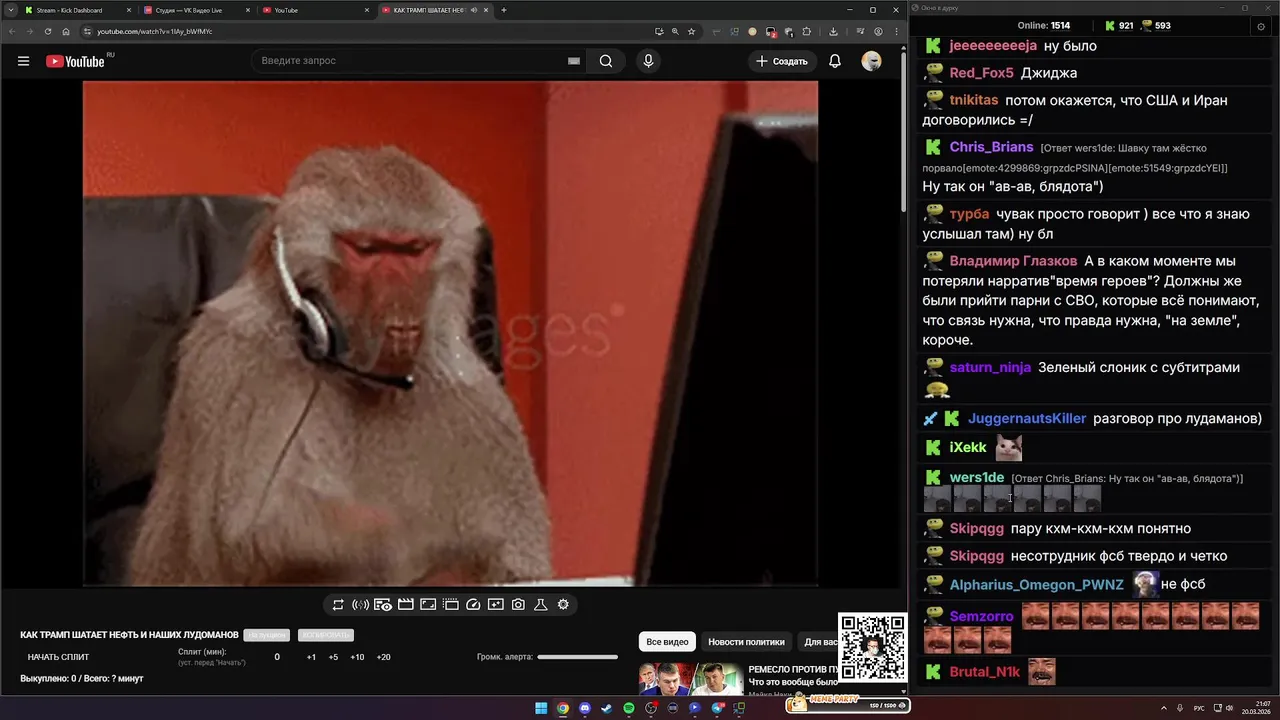Click the YouTube search magnifier button

point(606,61)
